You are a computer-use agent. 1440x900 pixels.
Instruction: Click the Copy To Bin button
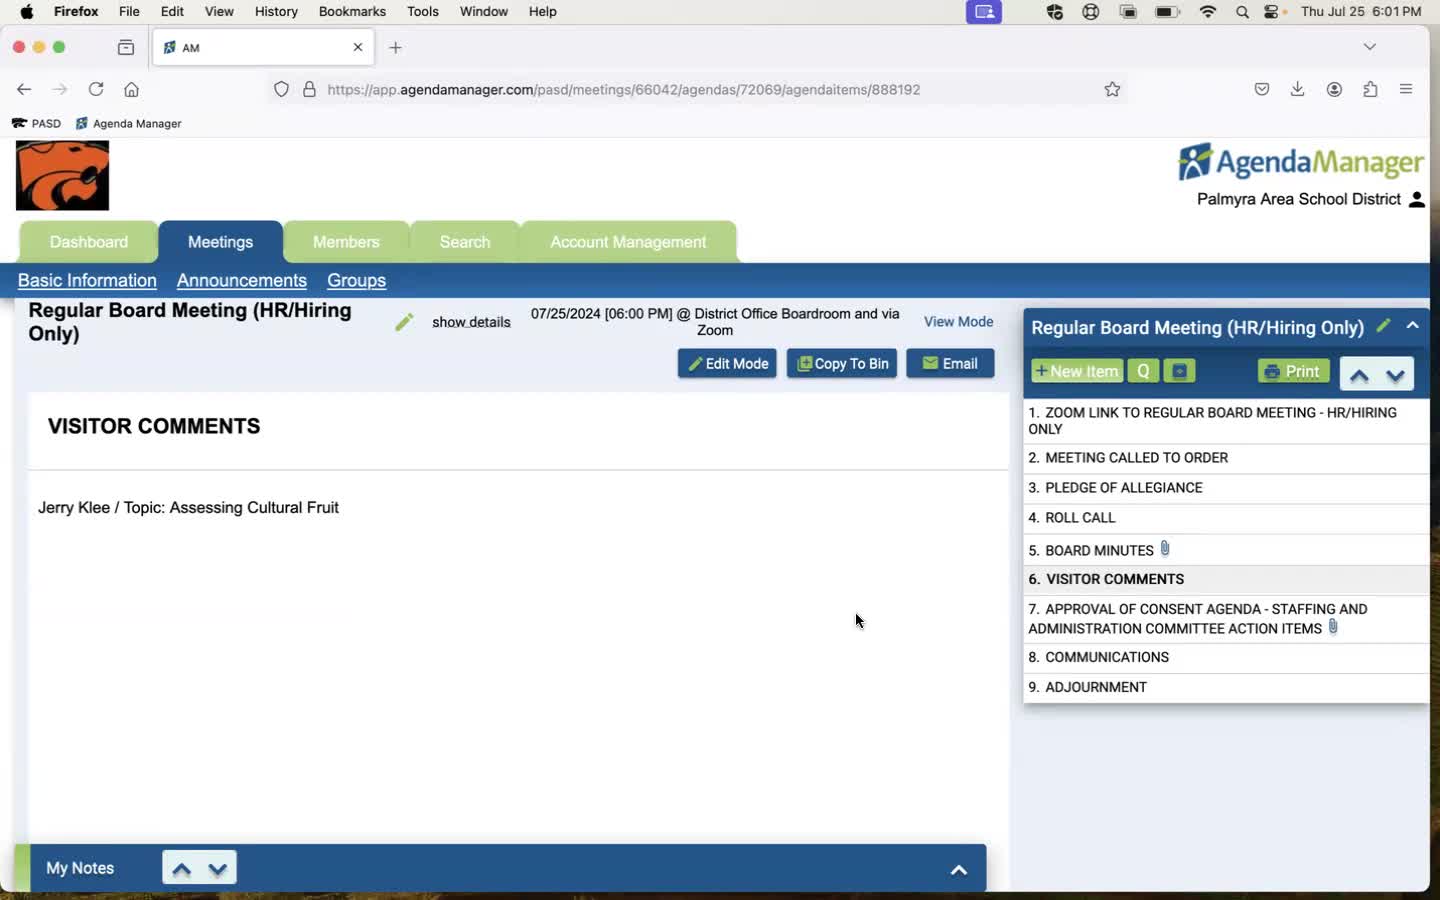842,364
